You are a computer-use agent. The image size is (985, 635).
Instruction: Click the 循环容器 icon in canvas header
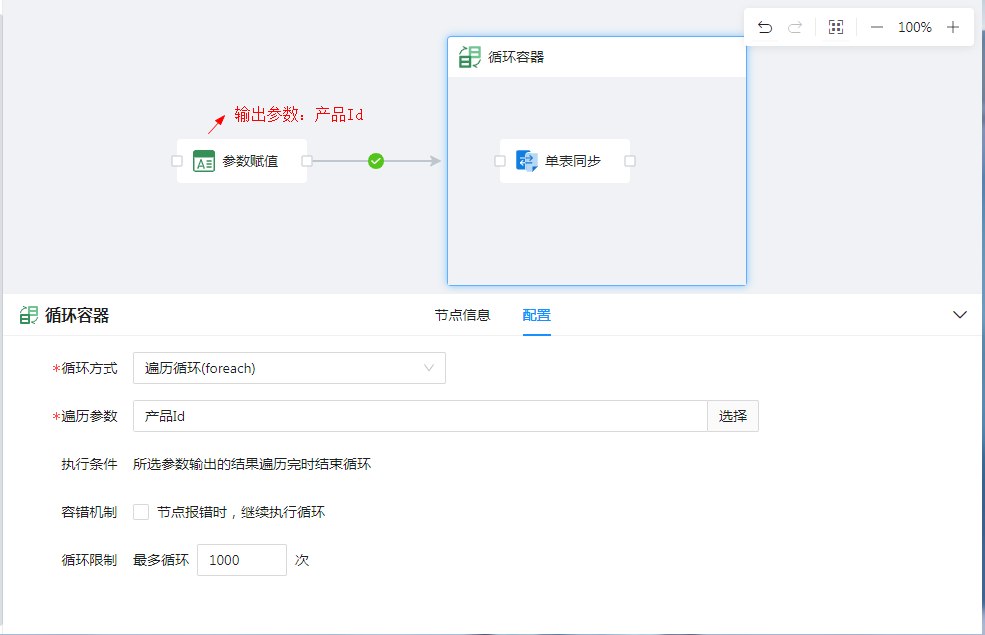[x=469, y=57]
